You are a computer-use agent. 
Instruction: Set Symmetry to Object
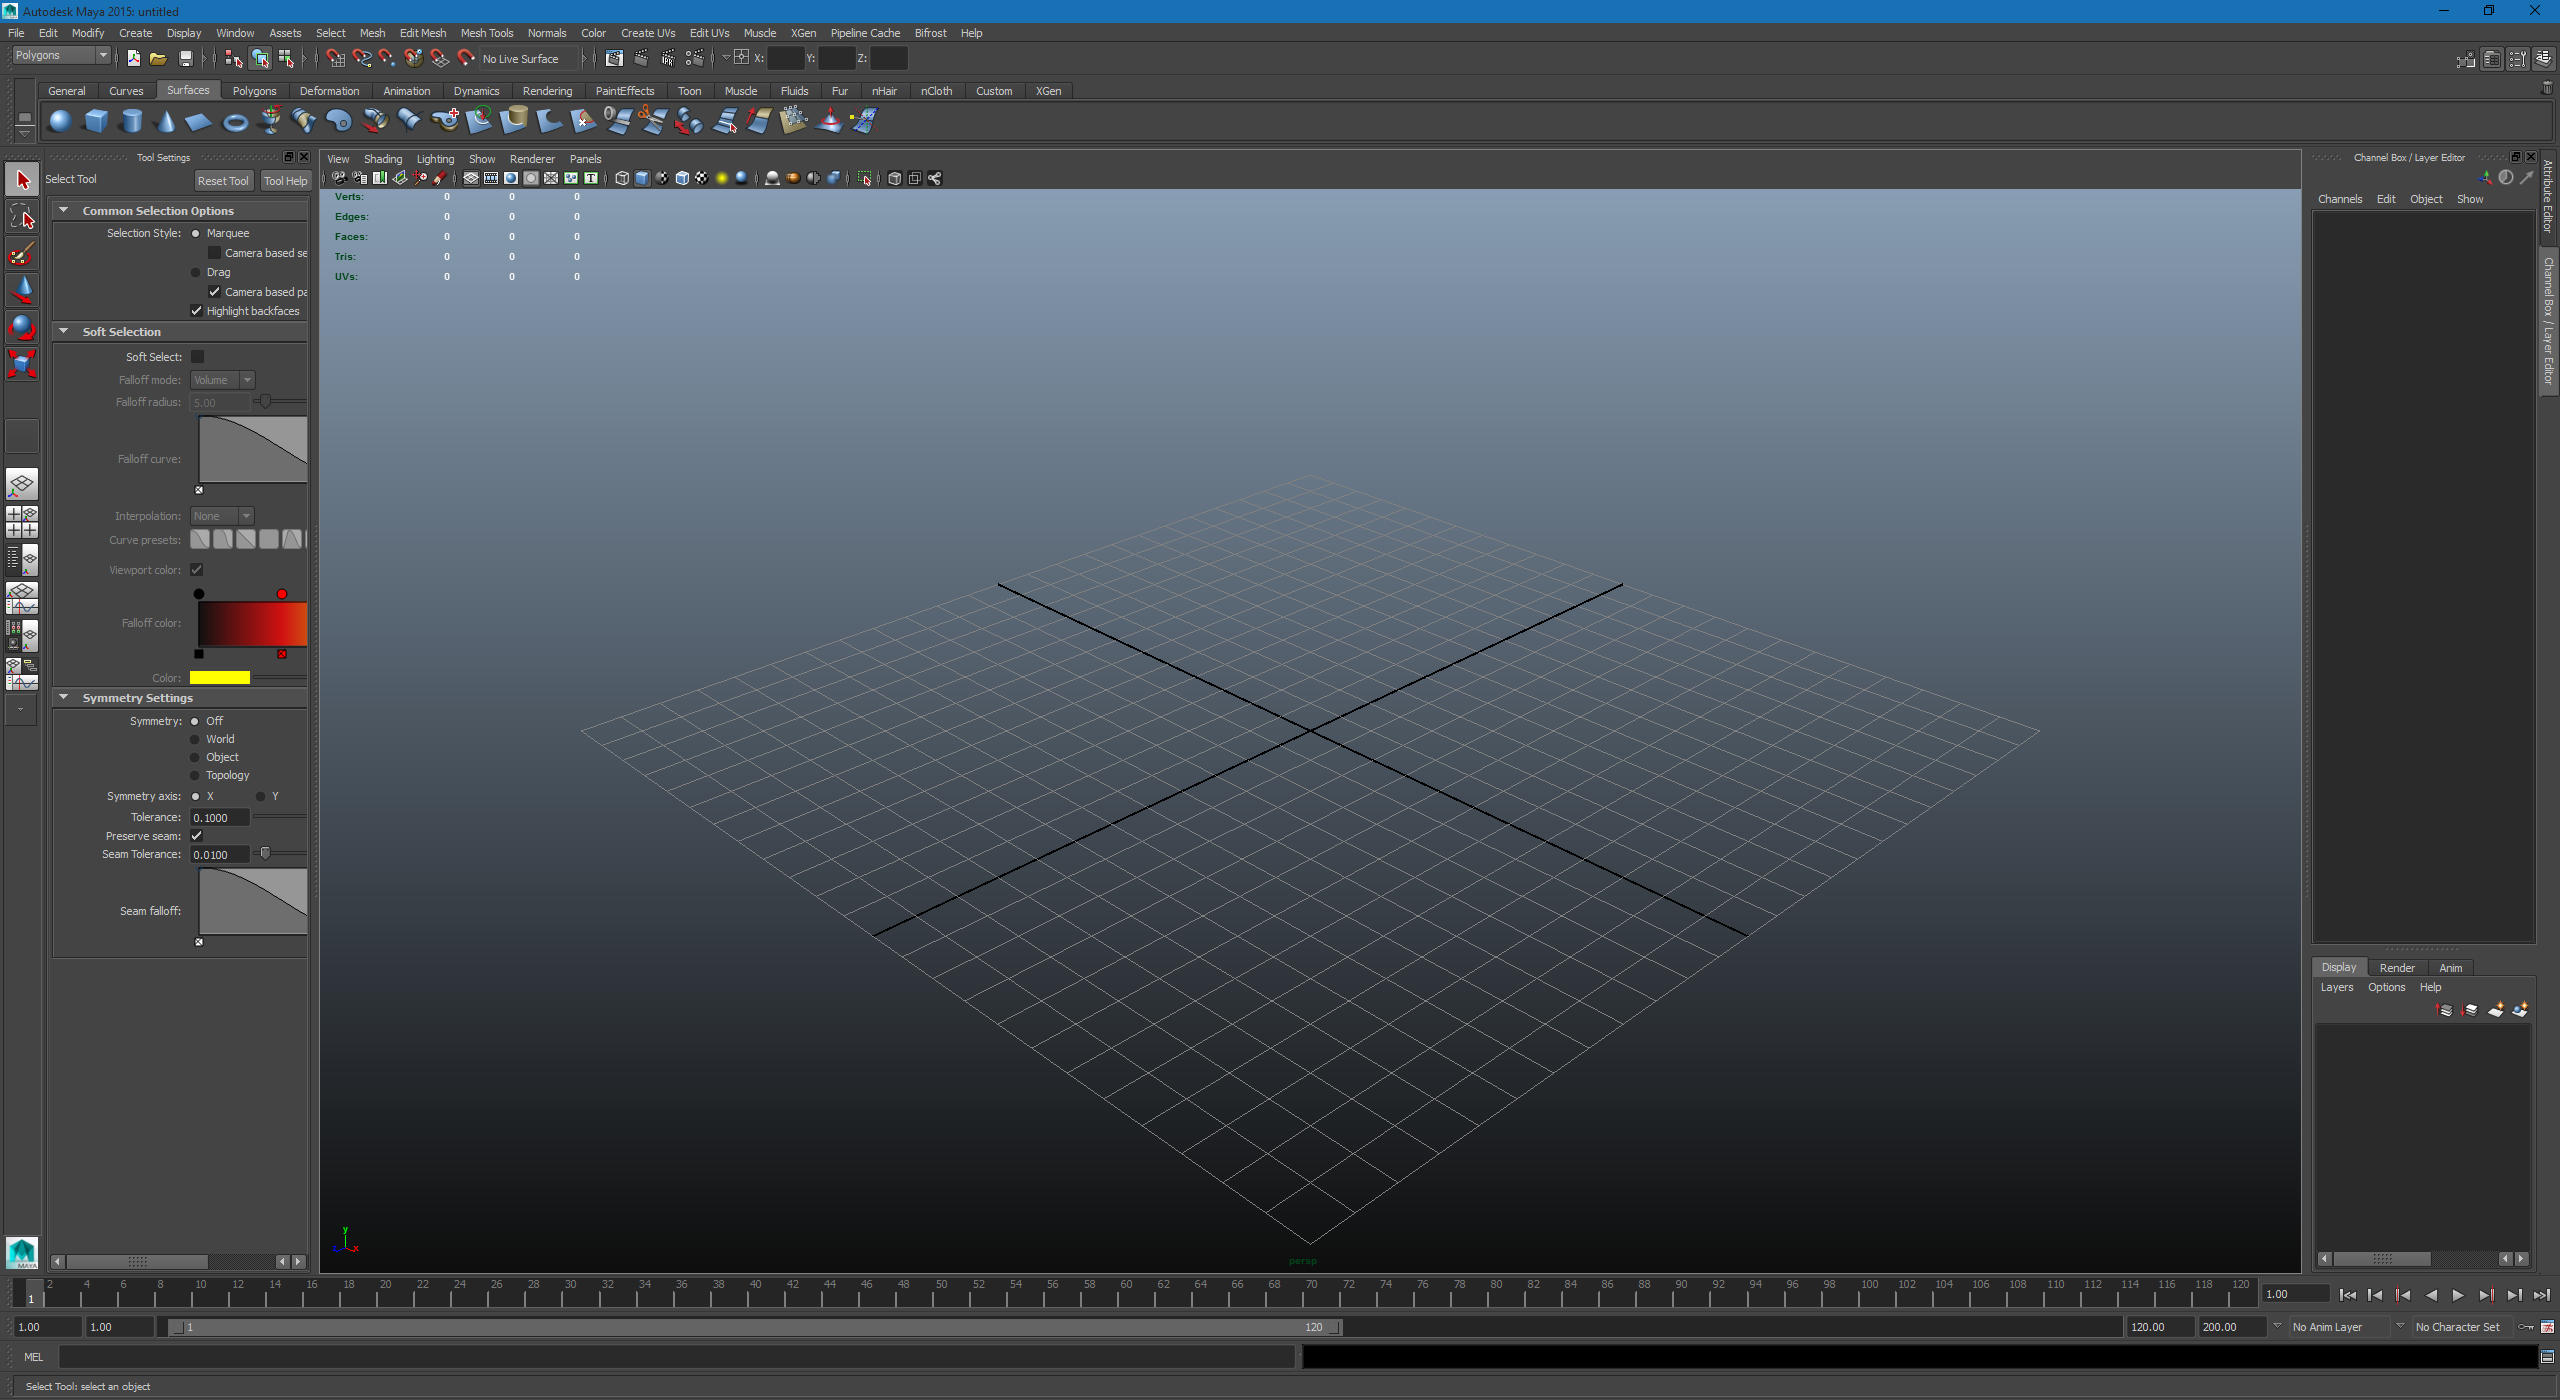coord(195,757)
